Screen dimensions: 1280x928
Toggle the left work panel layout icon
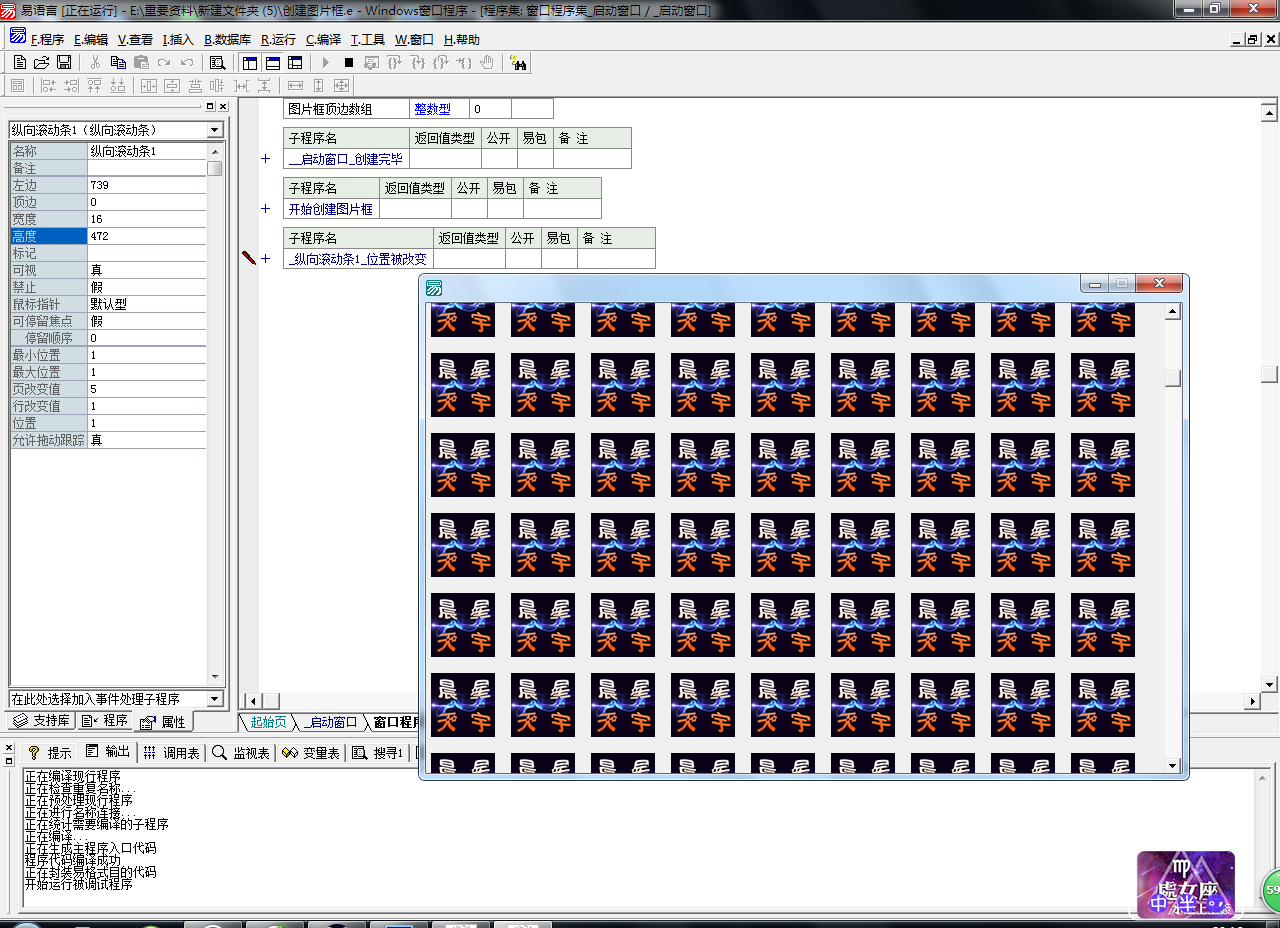click(250, 62)
